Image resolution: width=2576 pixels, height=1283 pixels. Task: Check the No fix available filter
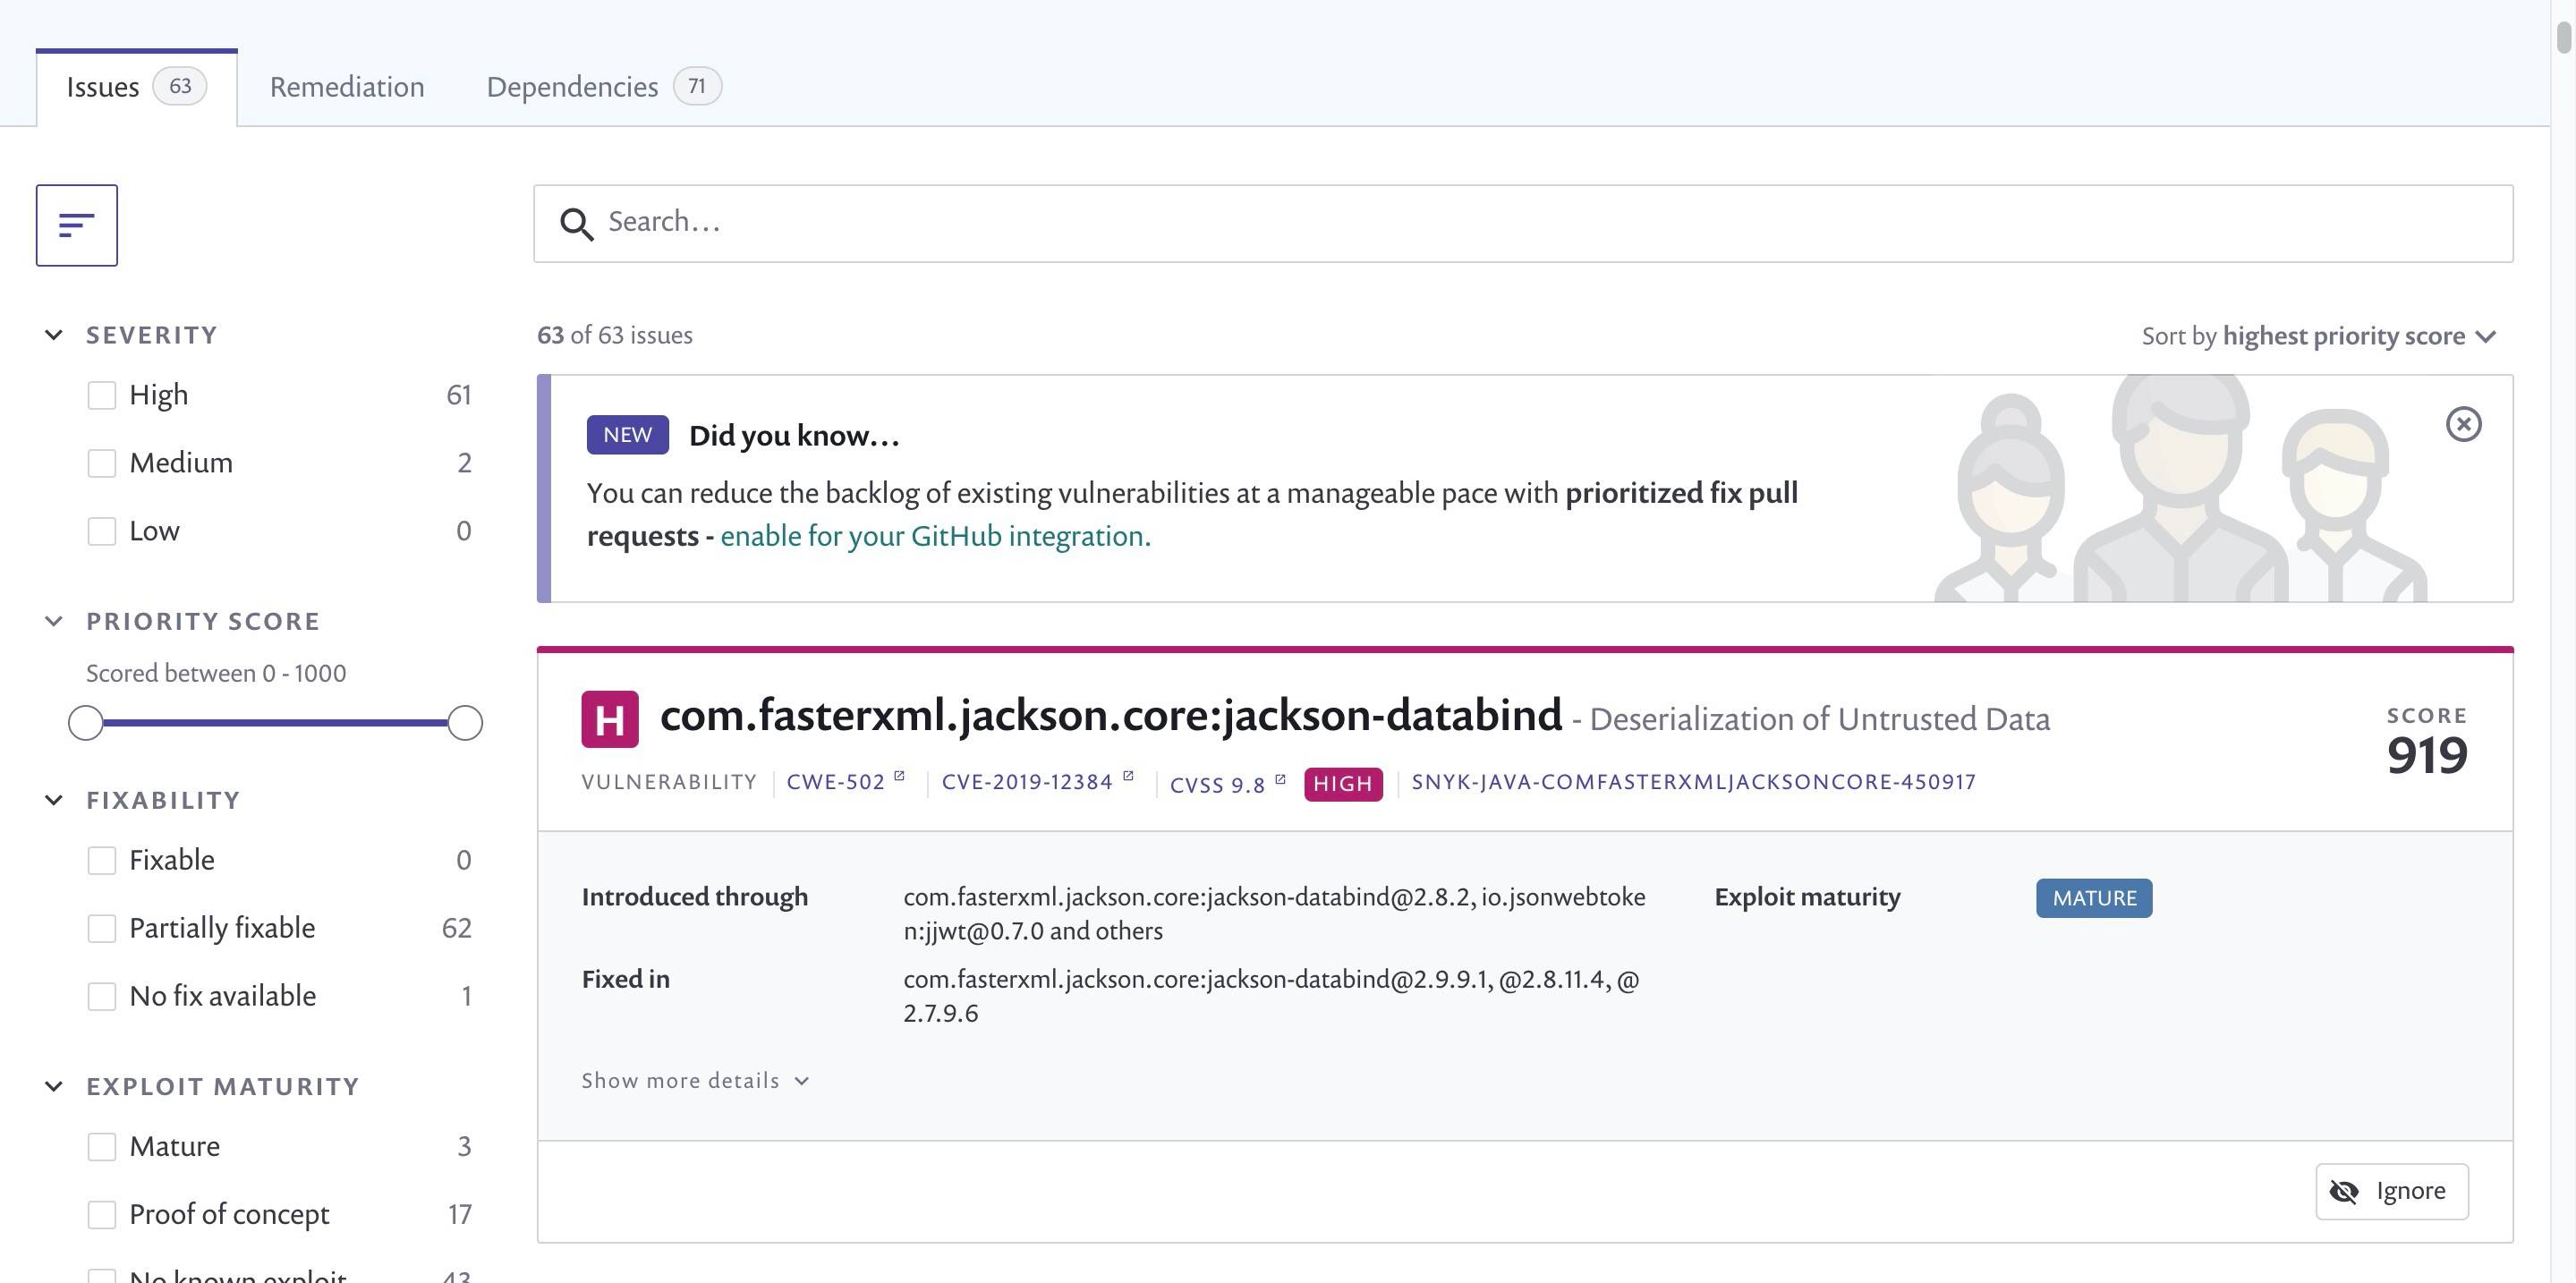101,996
